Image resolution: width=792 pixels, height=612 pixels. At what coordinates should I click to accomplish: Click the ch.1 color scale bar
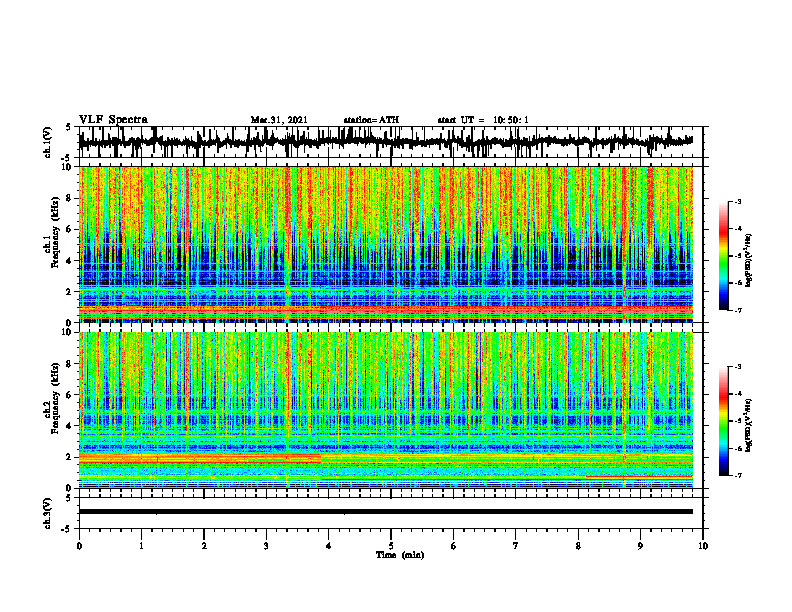click(723, 256)
